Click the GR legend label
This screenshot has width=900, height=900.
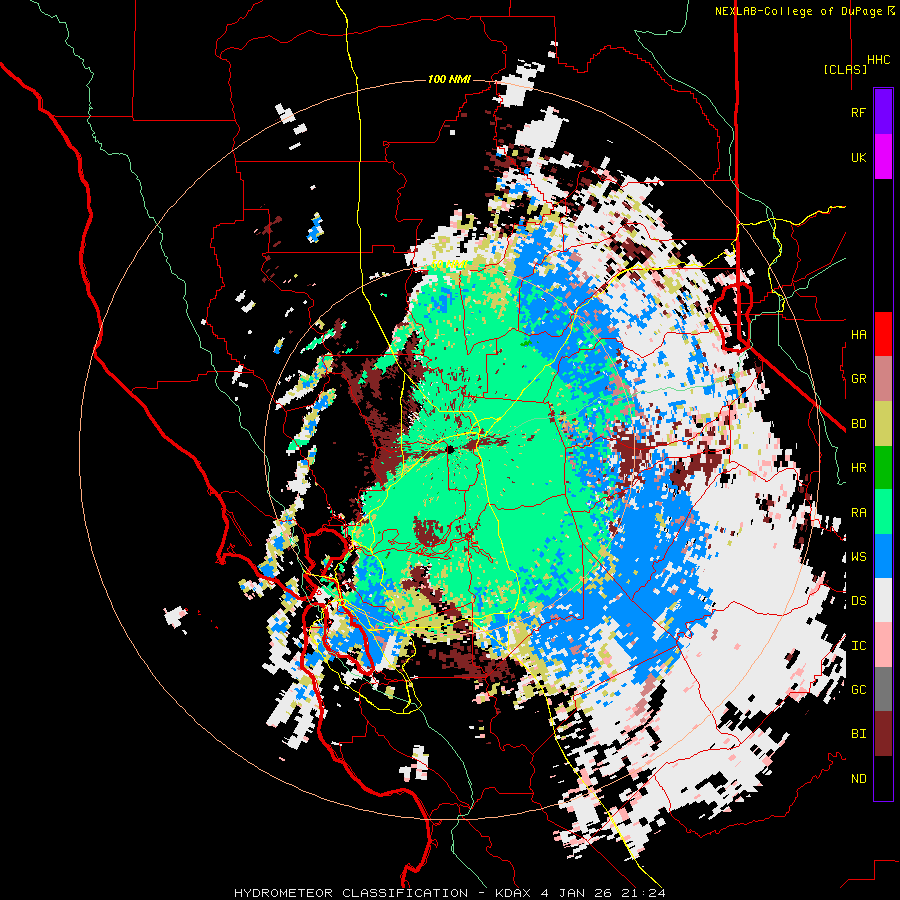click(x=858, y=379)
